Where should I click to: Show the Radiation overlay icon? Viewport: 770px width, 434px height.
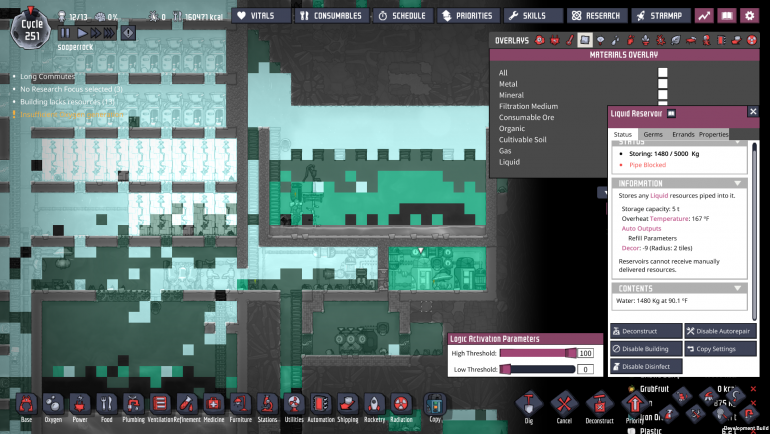tap(752, 40)
